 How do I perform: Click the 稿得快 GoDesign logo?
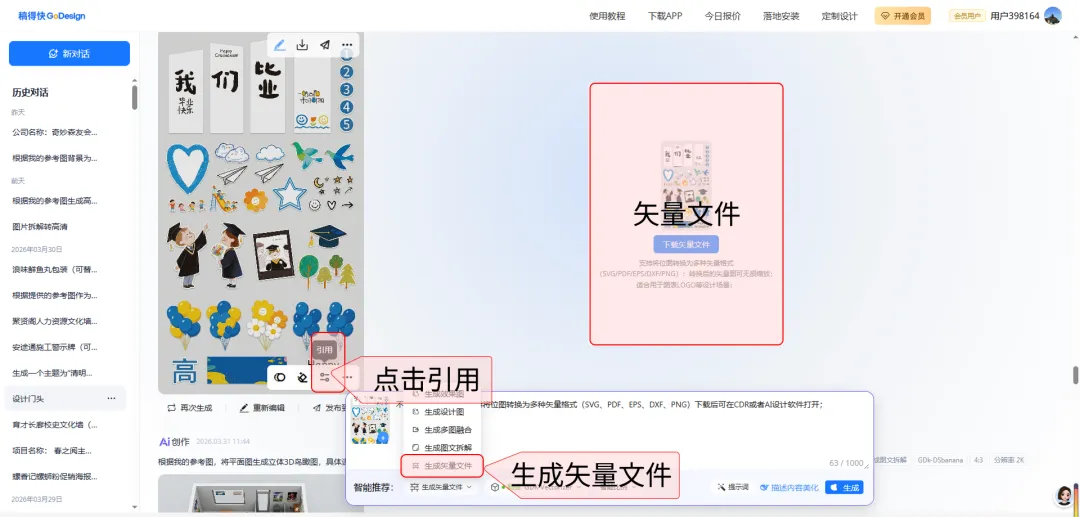tap(52, 16)
